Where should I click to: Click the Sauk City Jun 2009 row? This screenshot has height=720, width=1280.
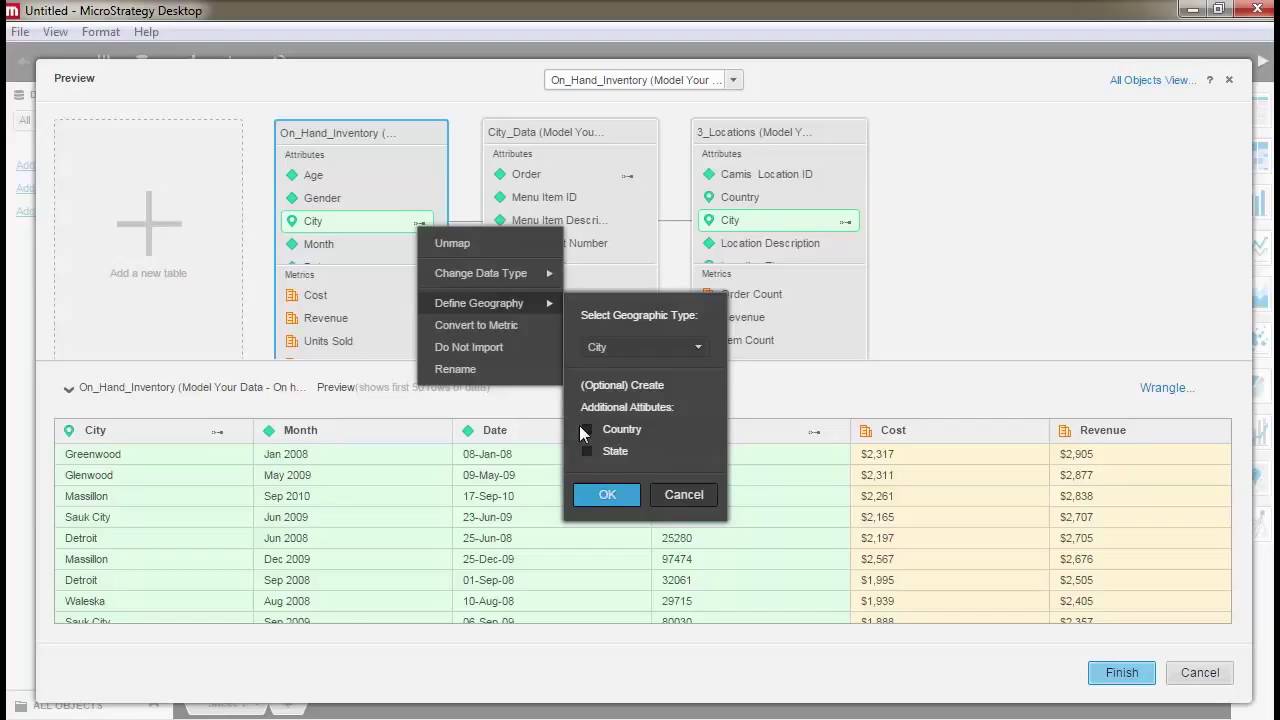(x=643, y=517)
